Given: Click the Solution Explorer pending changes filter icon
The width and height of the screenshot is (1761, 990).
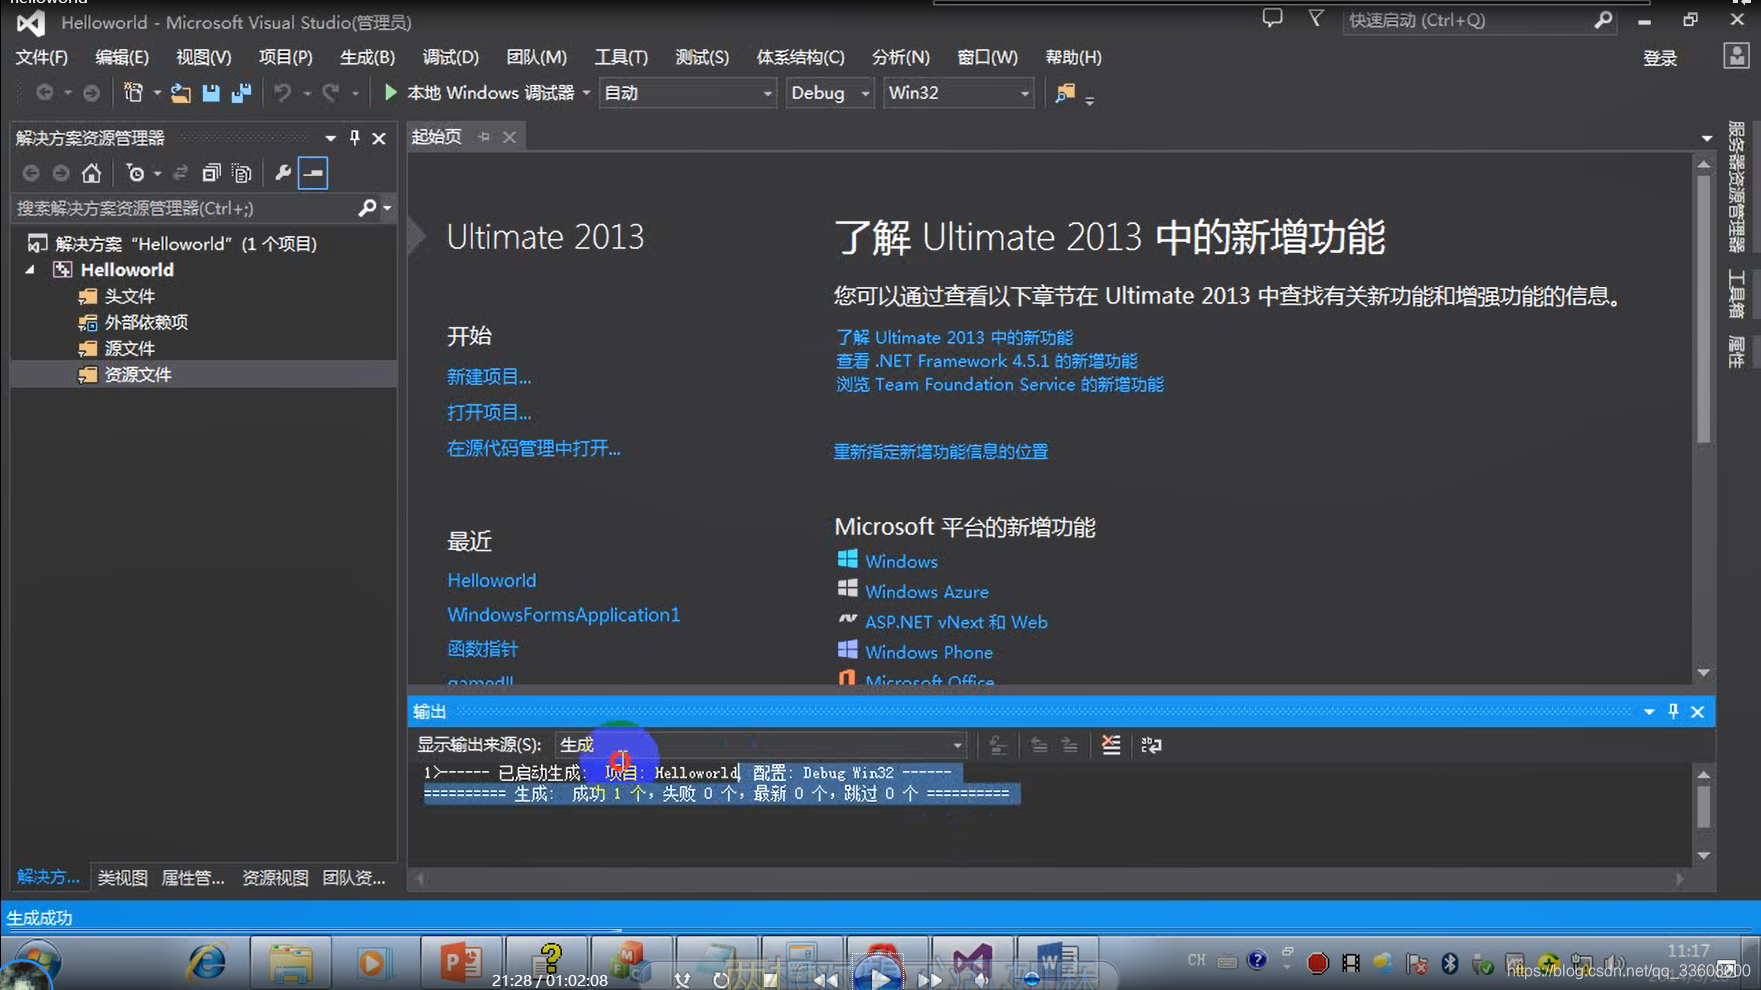Looking at the screenshot, I should coord(136,173).
